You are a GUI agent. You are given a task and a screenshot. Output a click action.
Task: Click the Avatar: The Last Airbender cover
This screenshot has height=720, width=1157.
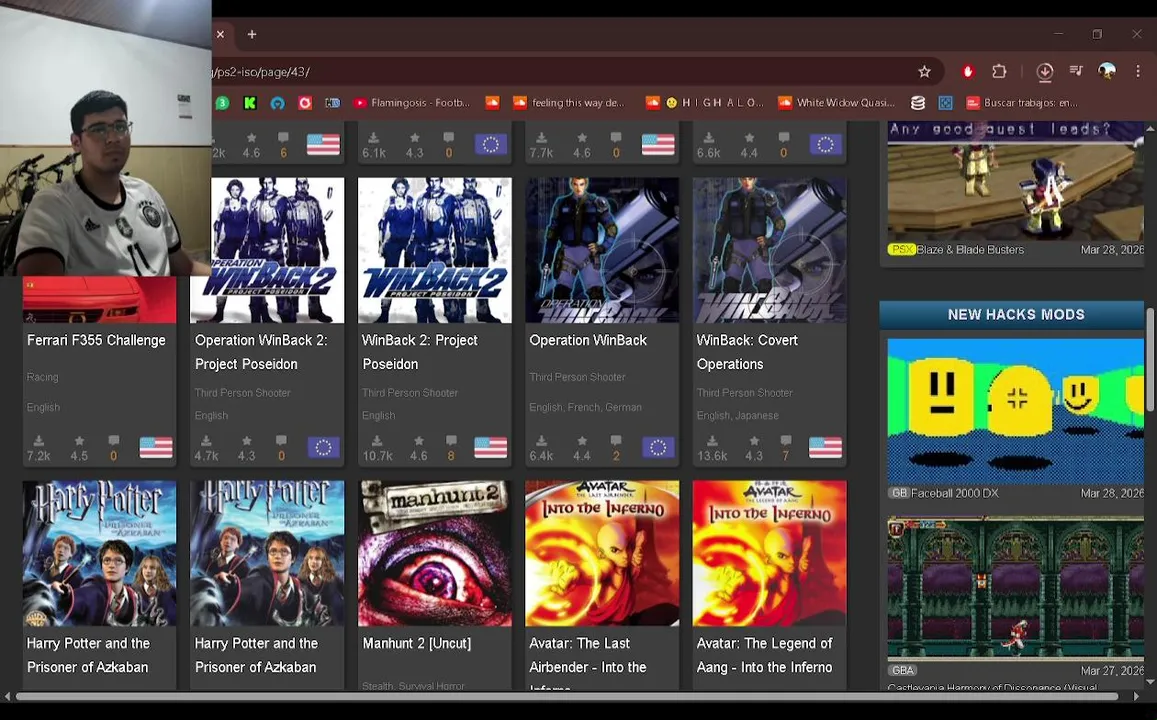(602, 553)
